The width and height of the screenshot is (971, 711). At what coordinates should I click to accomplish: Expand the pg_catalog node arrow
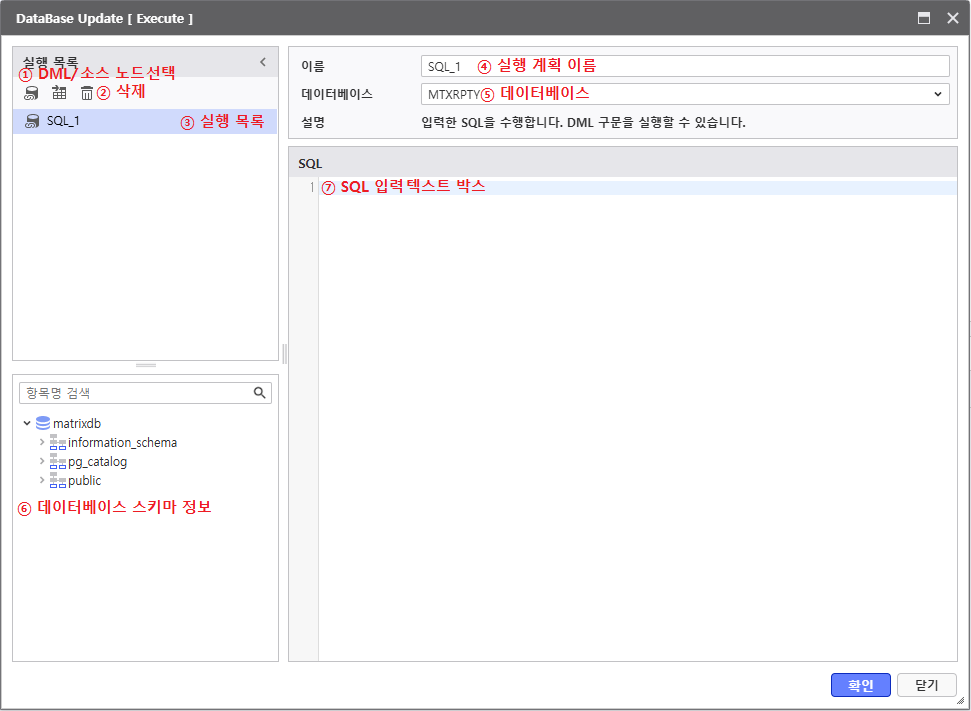tap(41, 461)
